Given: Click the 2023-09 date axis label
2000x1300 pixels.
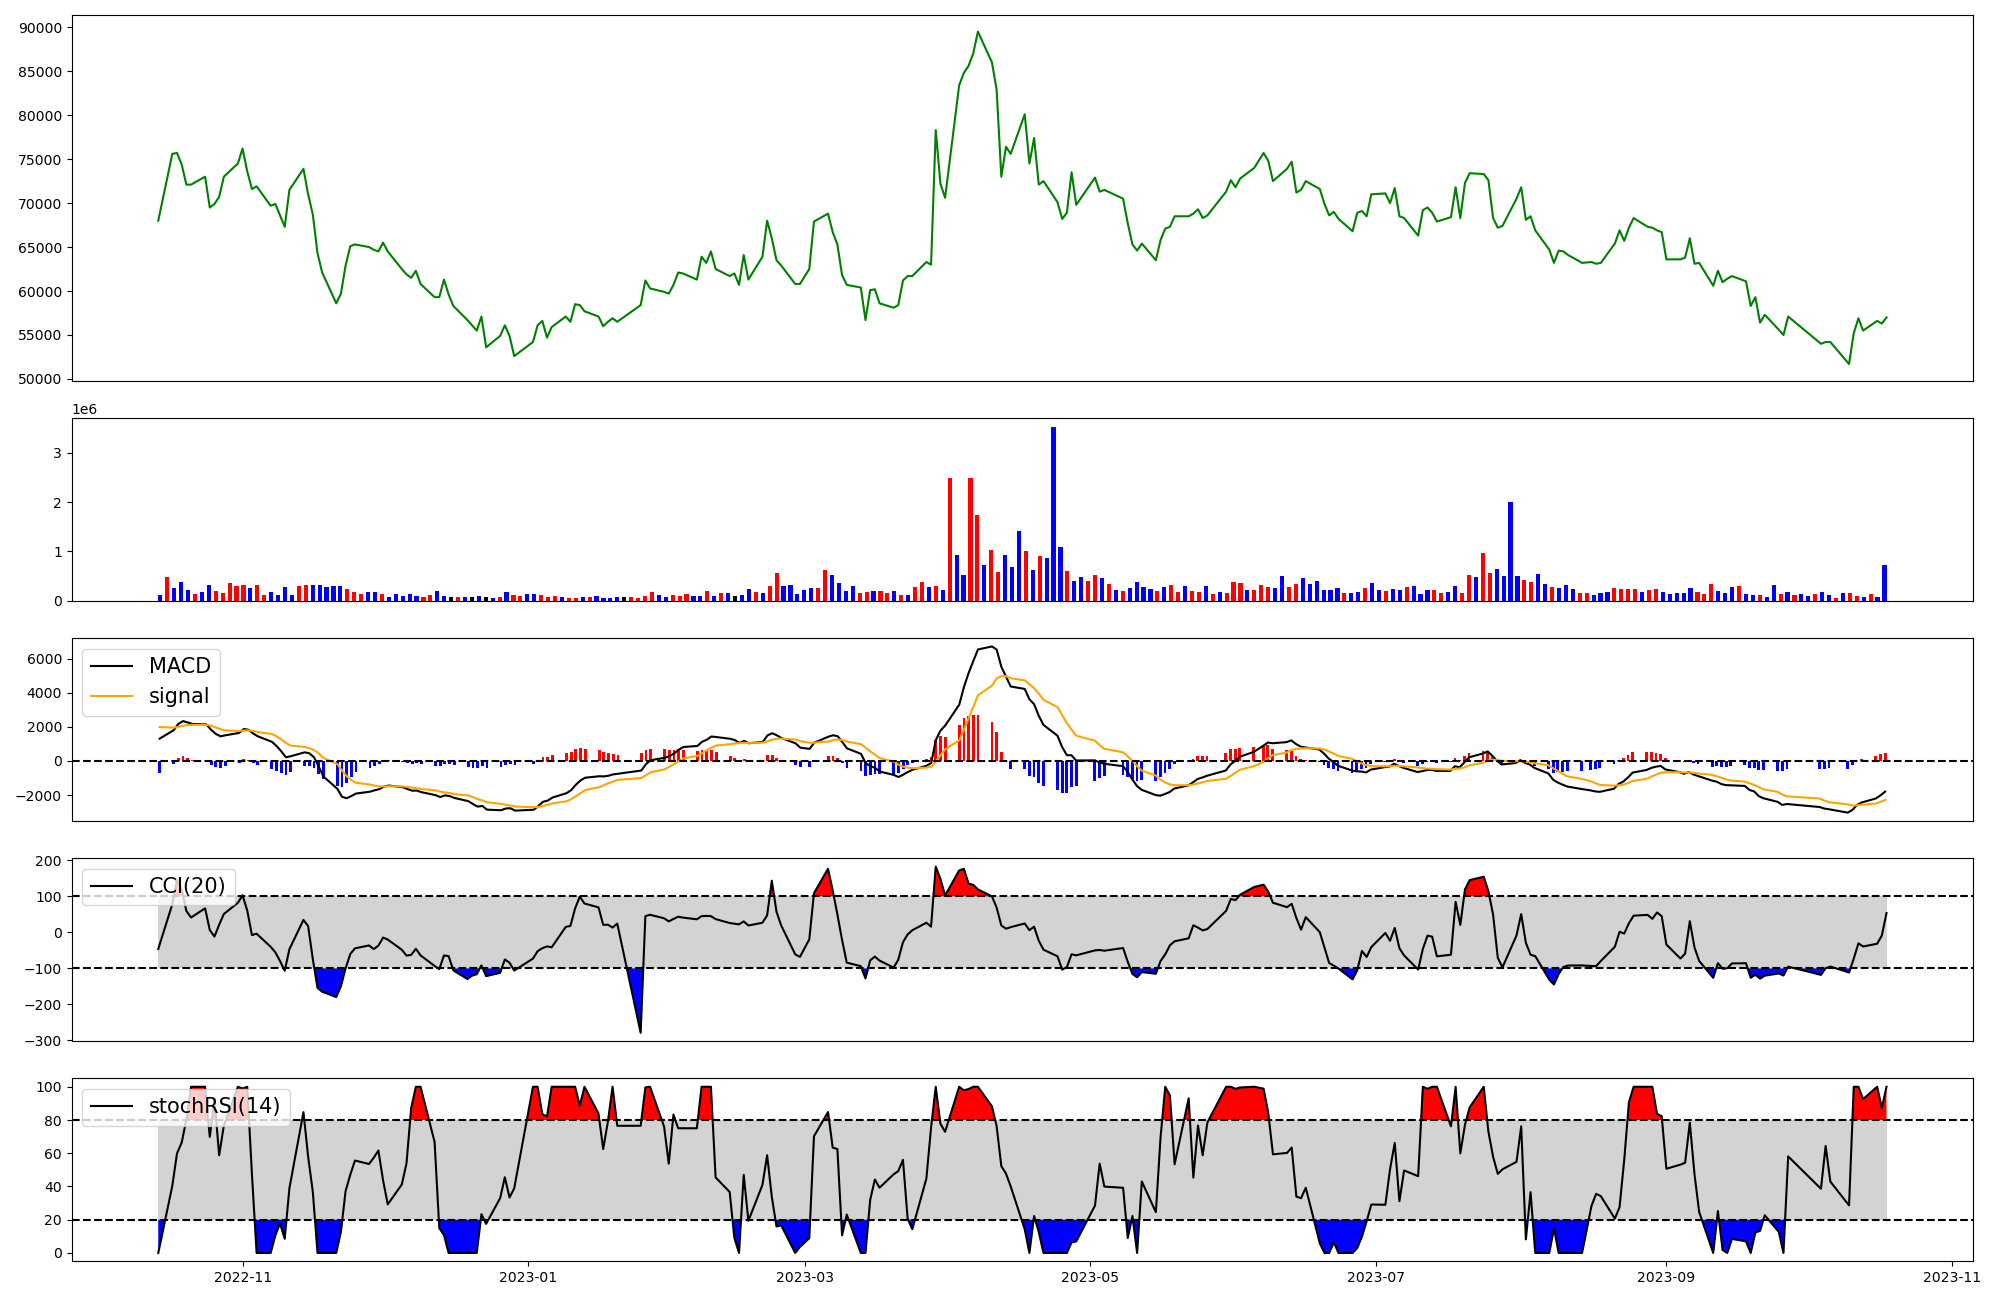Looking at the screenshot, I should 1666,1277.
